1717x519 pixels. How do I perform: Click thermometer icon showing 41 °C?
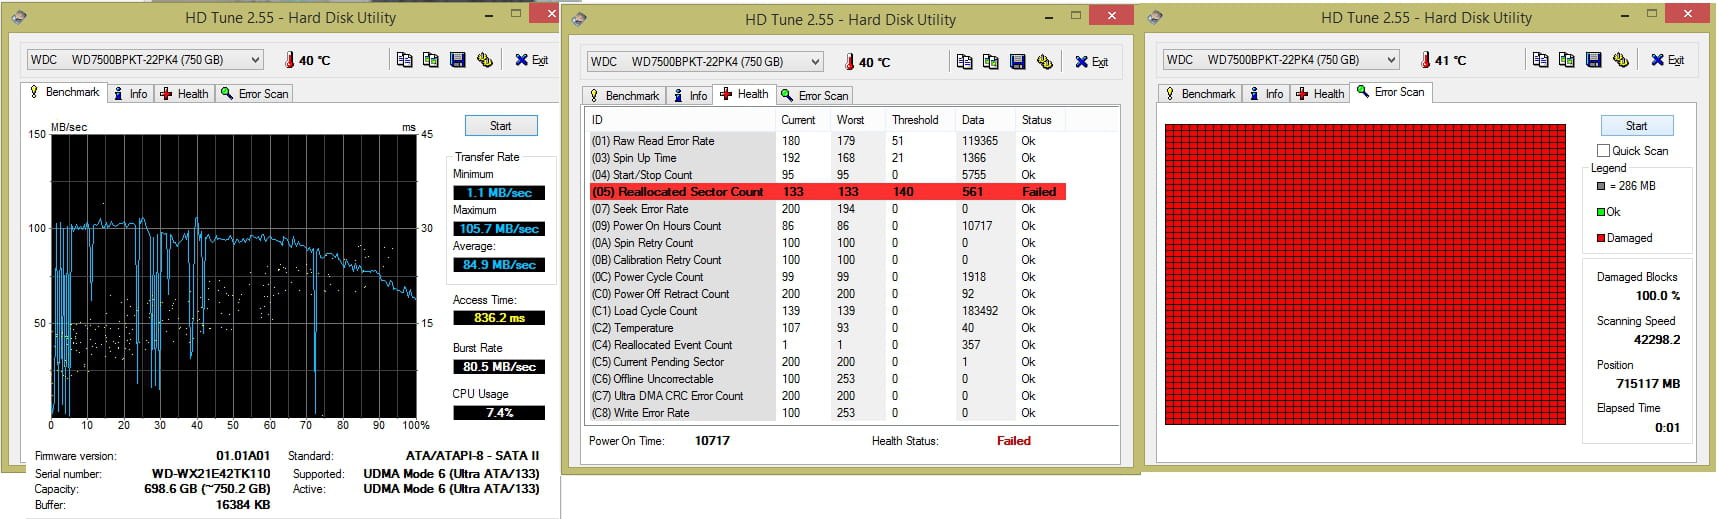[1426, 60]
